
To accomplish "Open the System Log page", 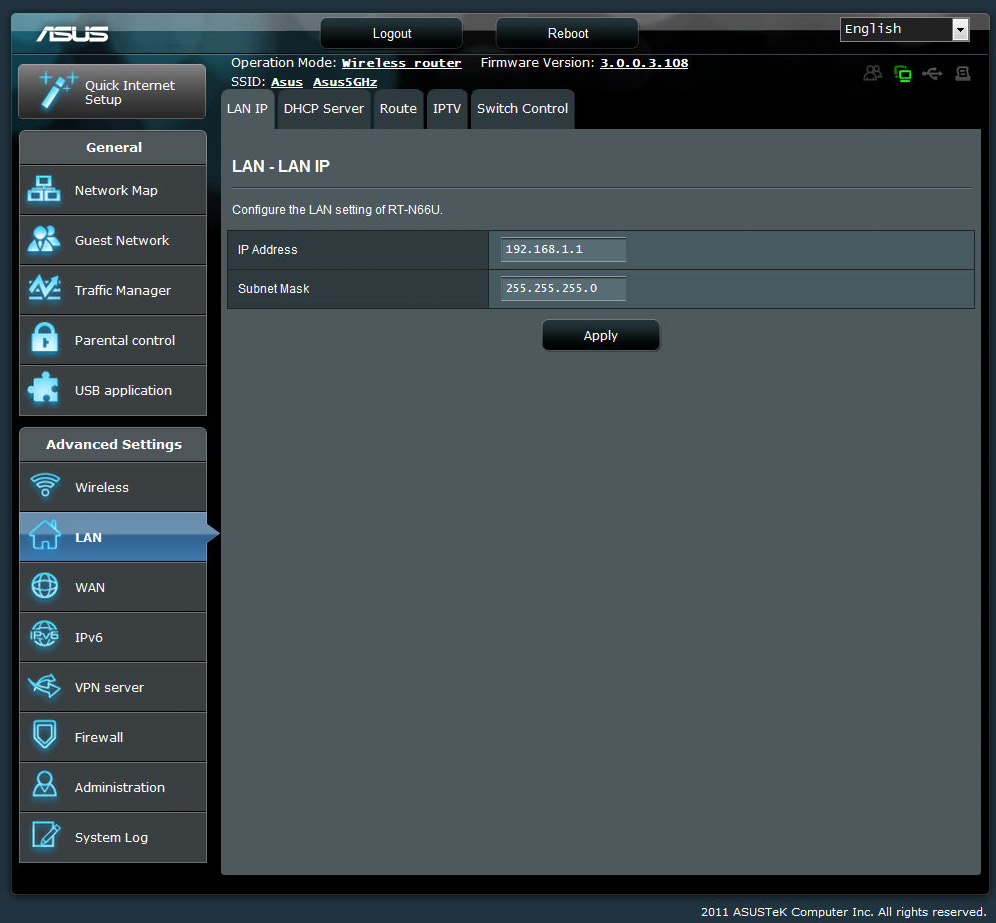I will click(113, 837).
